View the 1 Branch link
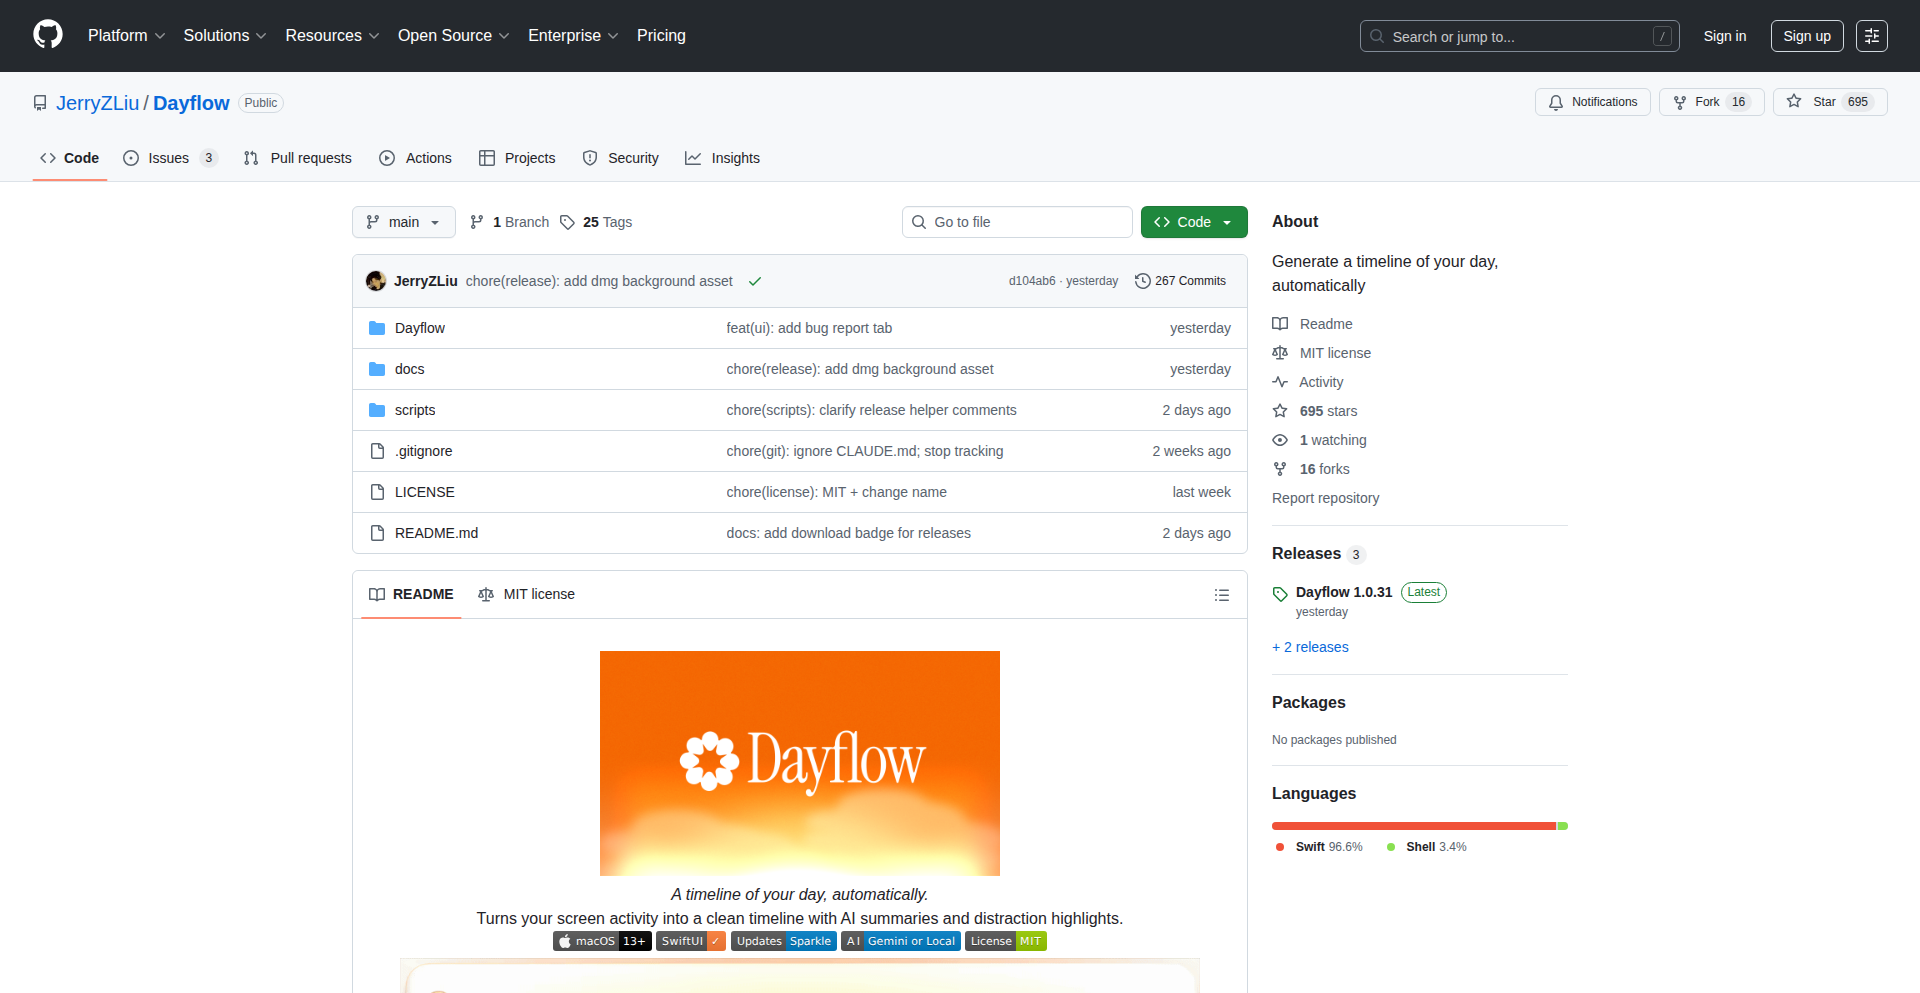The height and width of the screenshot is (993, 1920). pyautogui.click(x=510, y=222)
